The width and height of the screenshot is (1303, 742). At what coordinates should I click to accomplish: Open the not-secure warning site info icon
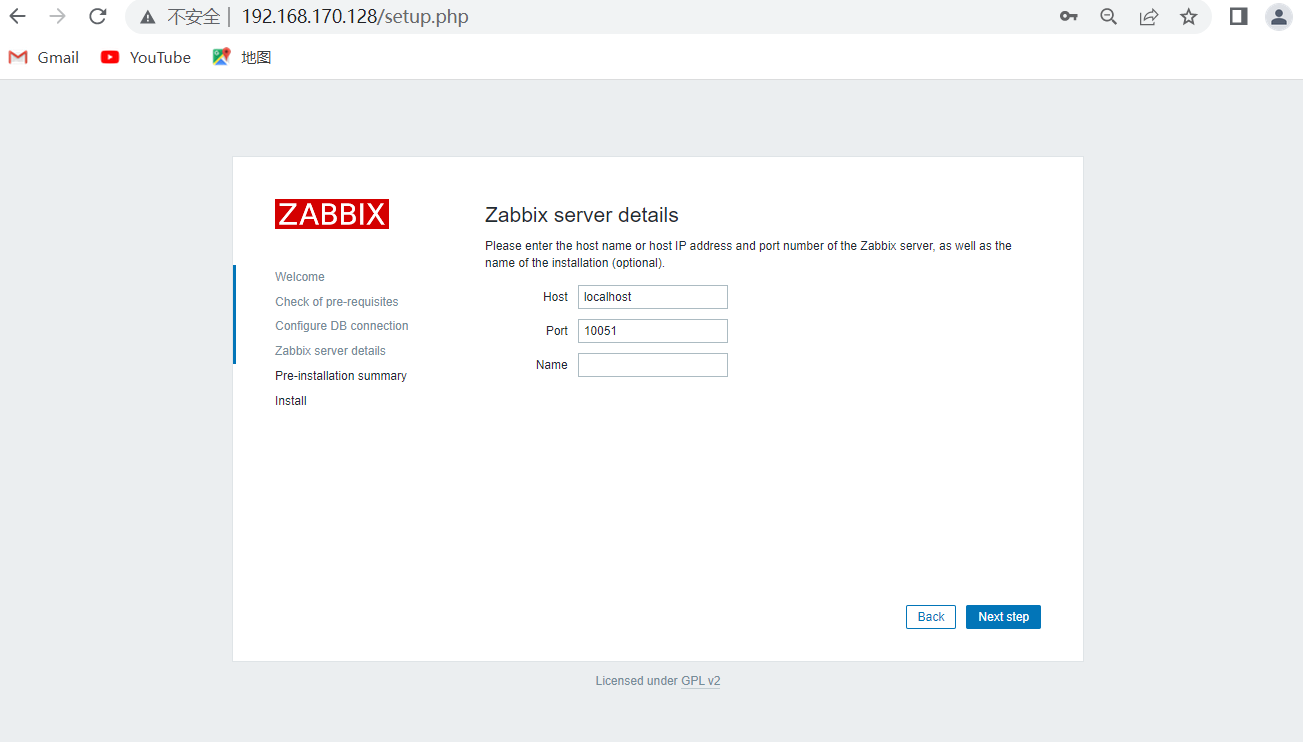148,17
